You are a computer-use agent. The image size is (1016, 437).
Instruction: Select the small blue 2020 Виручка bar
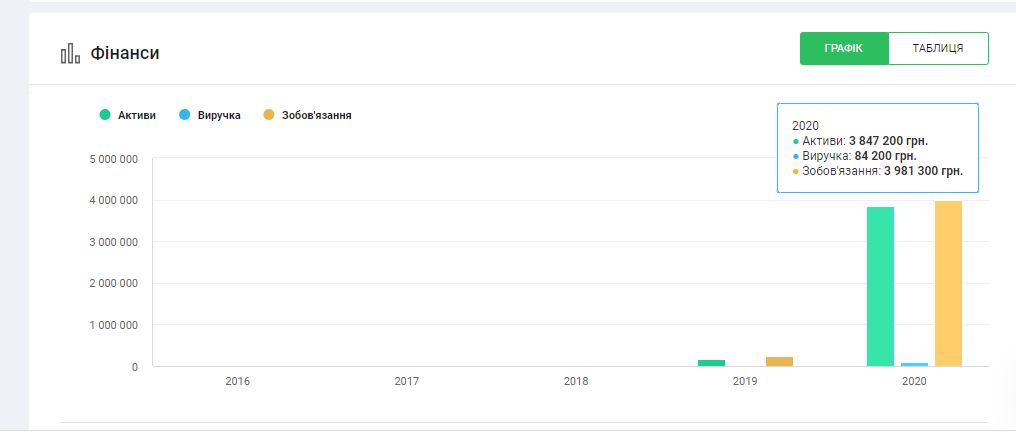coord(914,364)
